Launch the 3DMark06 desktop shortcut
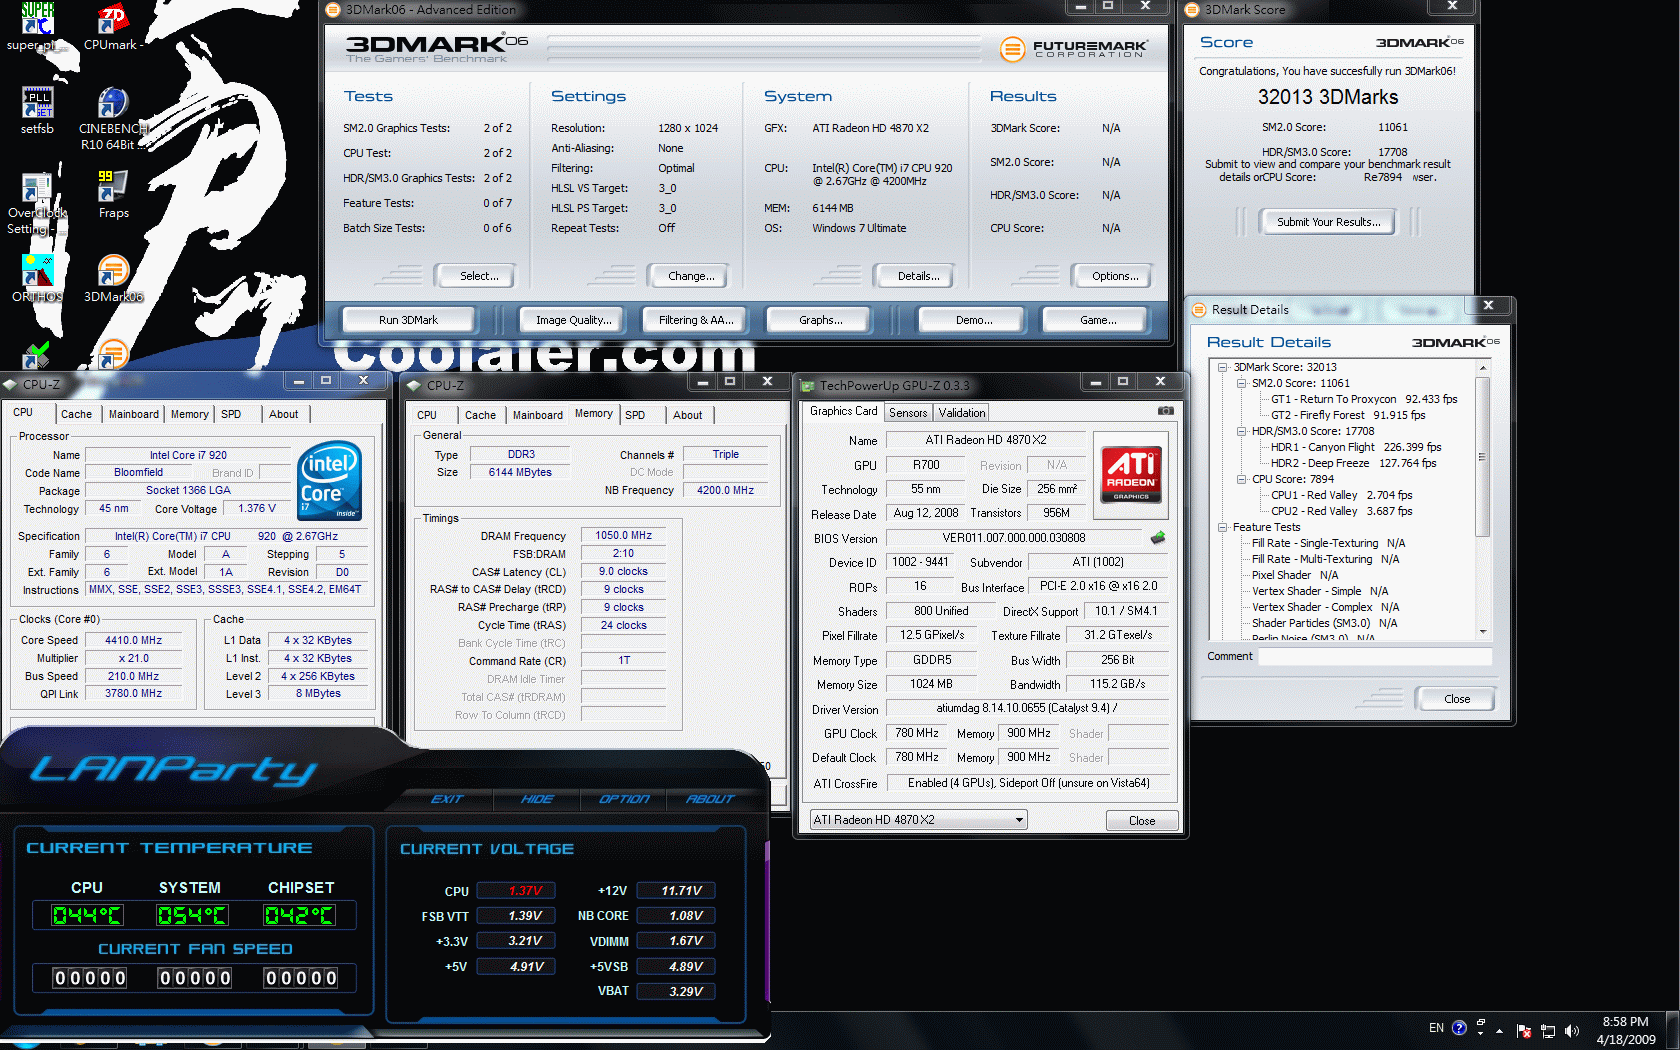Screen dimensions: 1680x1050 click(113, 279)
